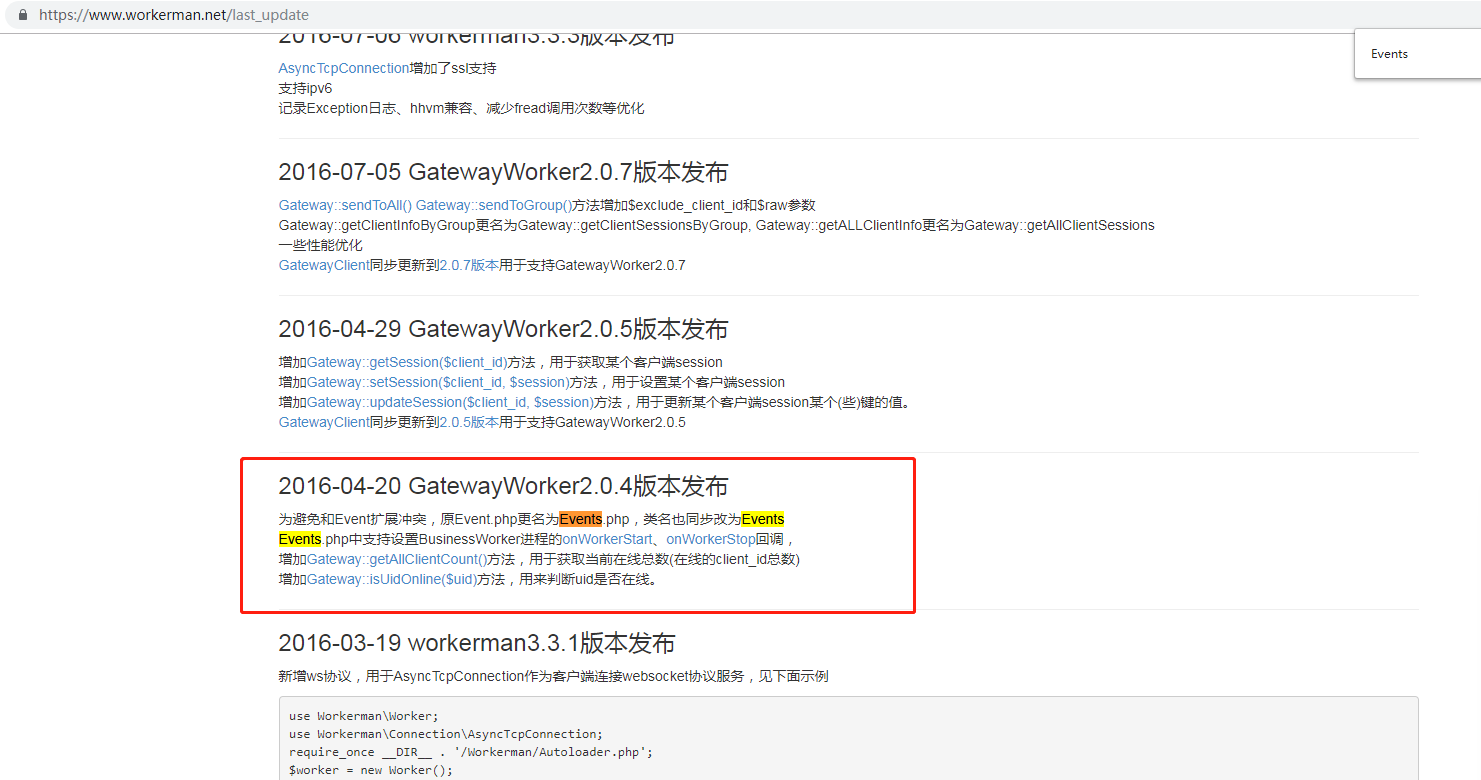Click code line use Workerman\Connection\AsyncTcpConnection;
Viewport: 1481px width, 780px height.
(446, 734)
